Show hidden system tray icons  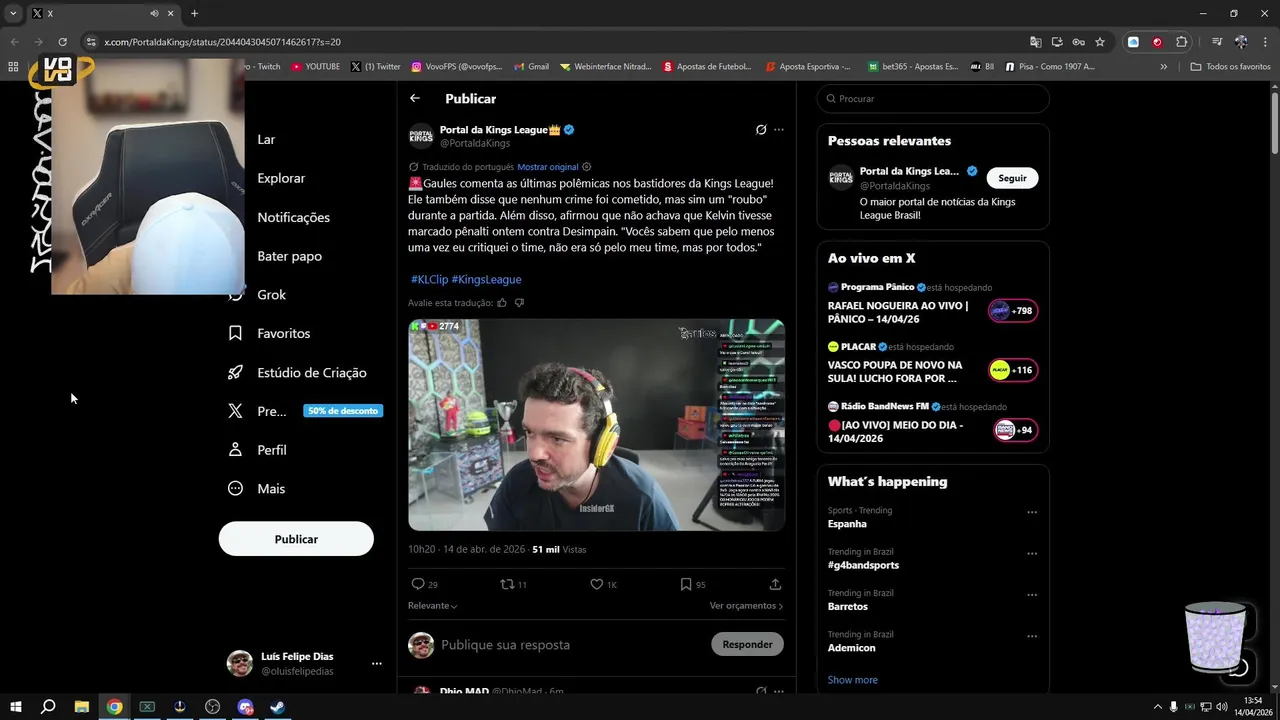click(x=1158, y=707)
